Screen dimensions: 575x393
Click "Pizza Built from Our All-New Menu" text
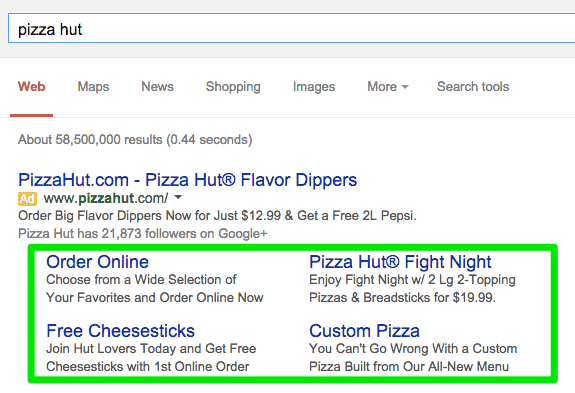[409, 367]
